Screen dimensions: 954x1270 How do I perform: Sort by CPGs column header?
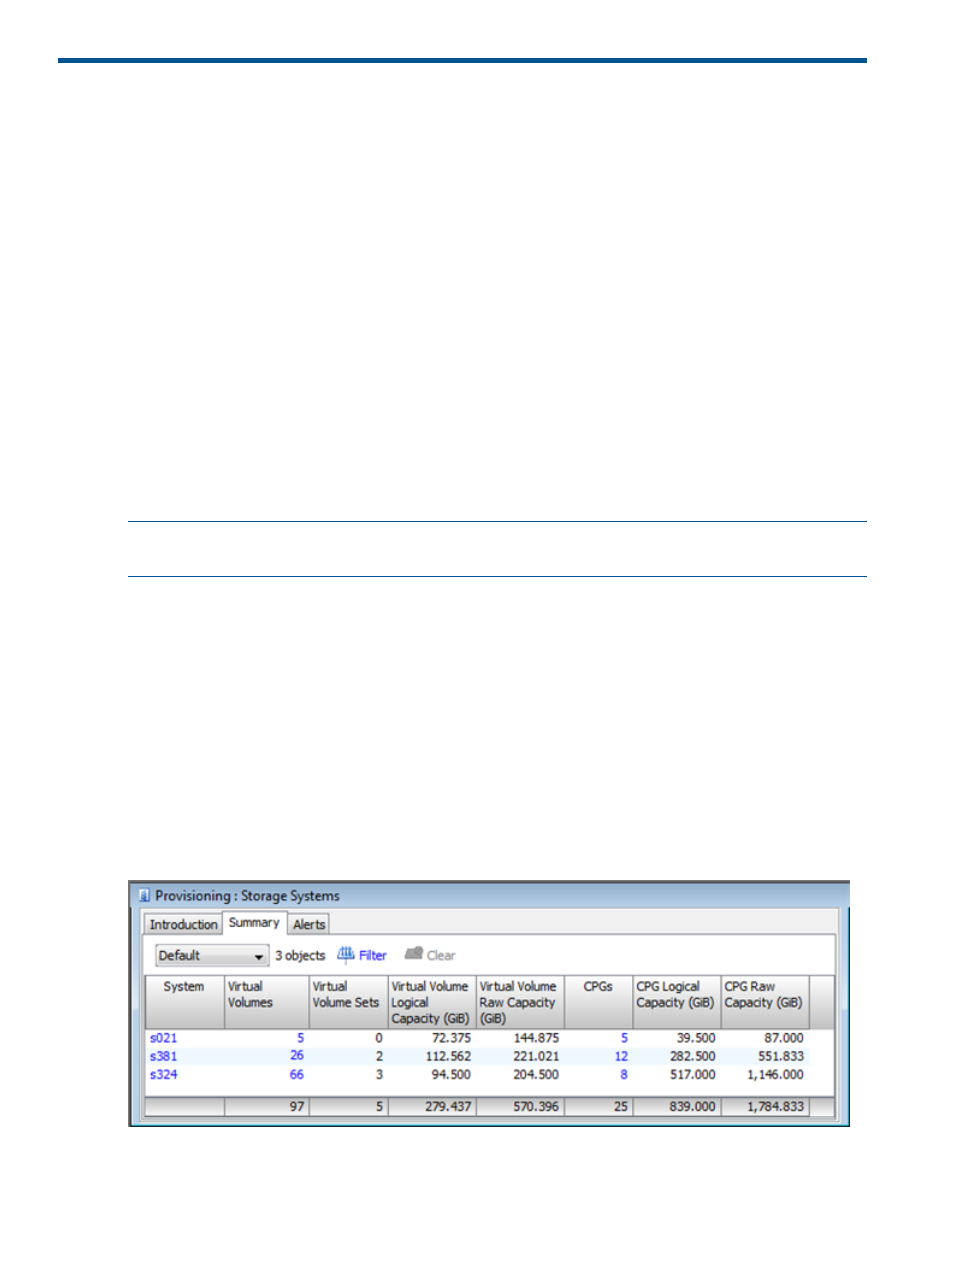pos(598,1002)
